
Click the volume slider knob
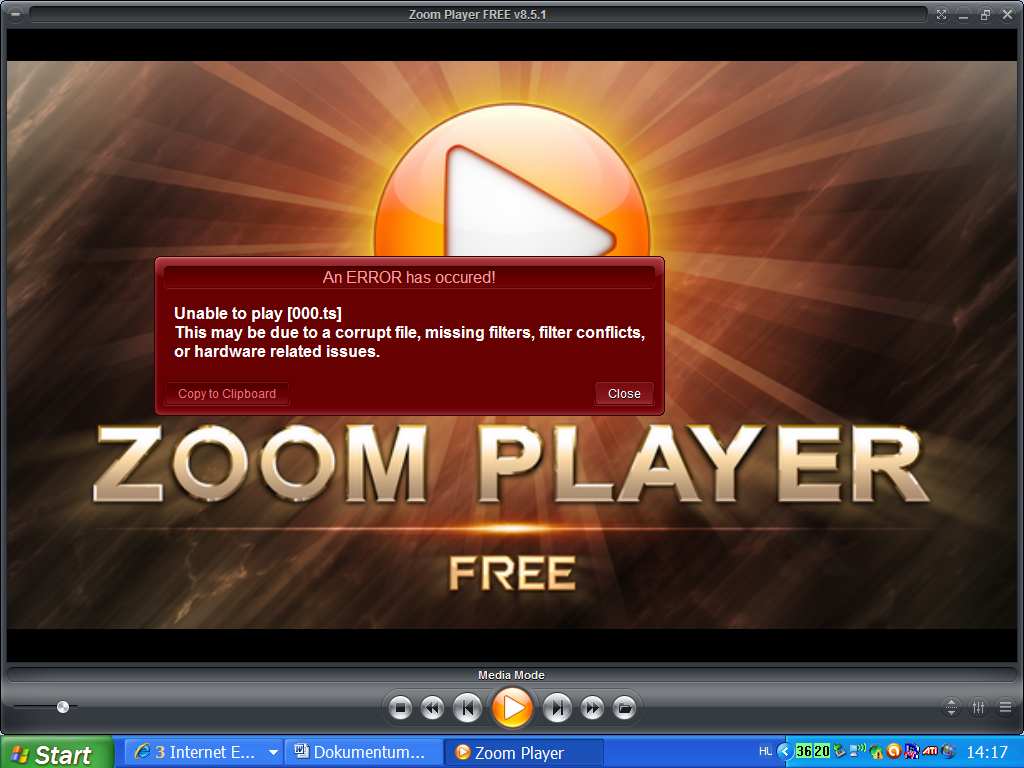[63, 707]
